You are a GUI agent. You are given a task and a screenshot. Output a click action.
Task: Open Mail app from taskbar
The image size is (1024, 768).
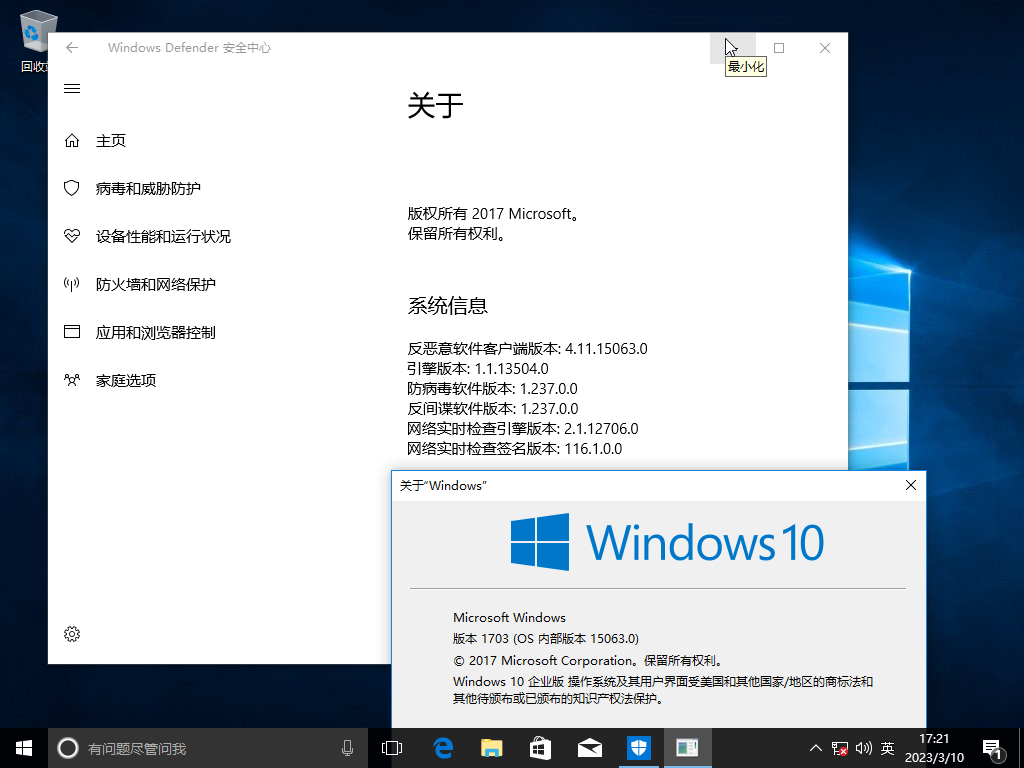(x=589, y=748)
